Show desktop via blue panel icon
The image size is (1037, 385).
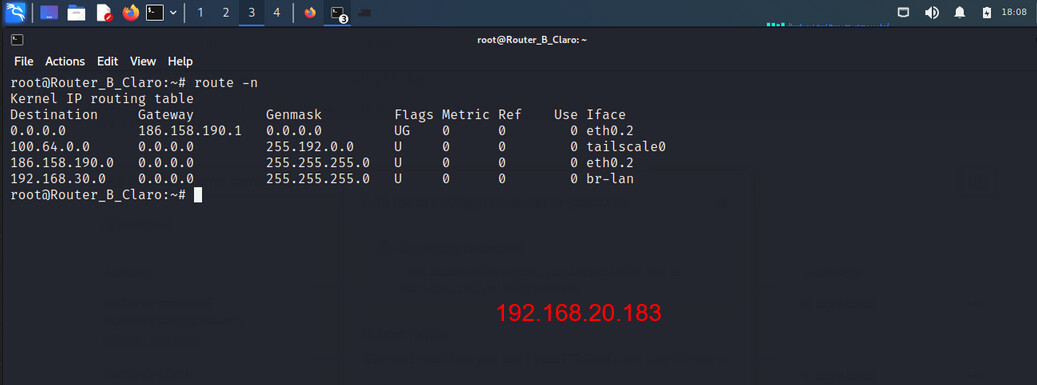coord(49,12)
